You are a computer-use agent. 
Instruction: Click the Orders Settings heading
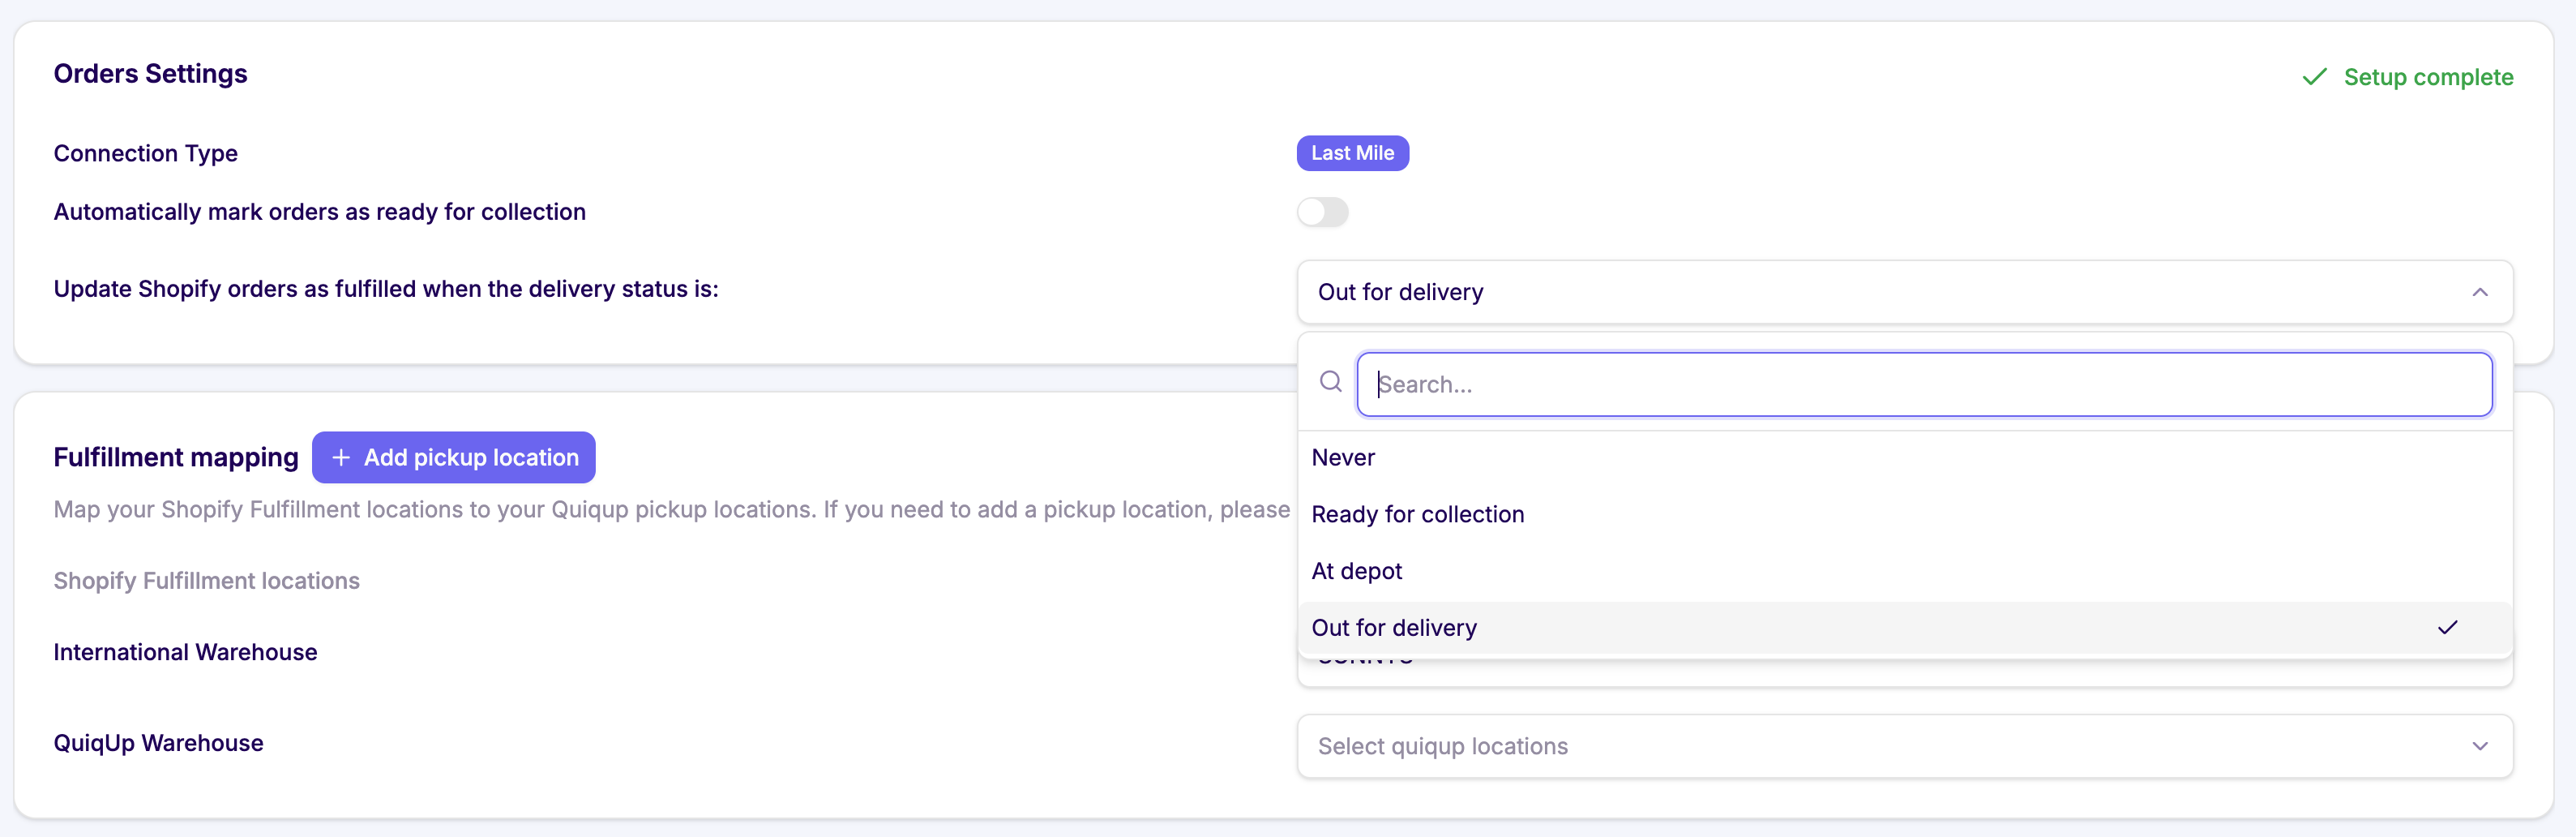150,74
